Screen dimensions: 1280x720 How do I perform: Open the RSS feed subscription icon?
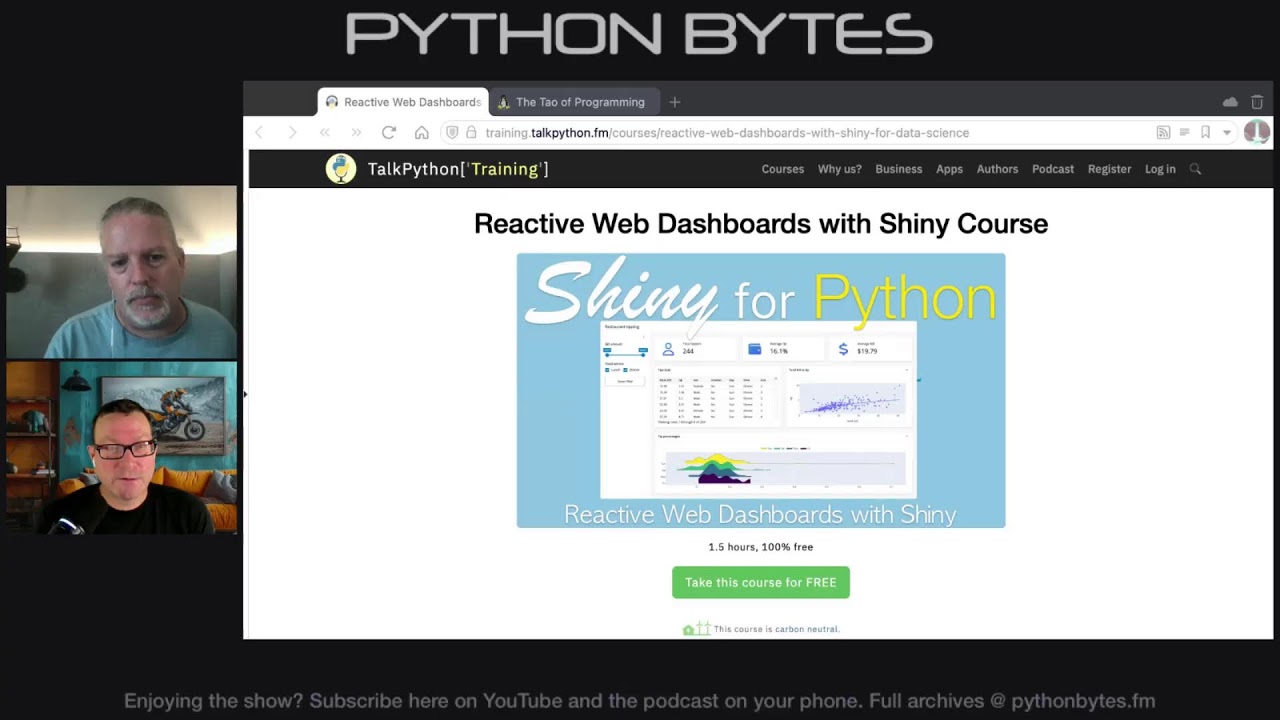pos(1162,132)
